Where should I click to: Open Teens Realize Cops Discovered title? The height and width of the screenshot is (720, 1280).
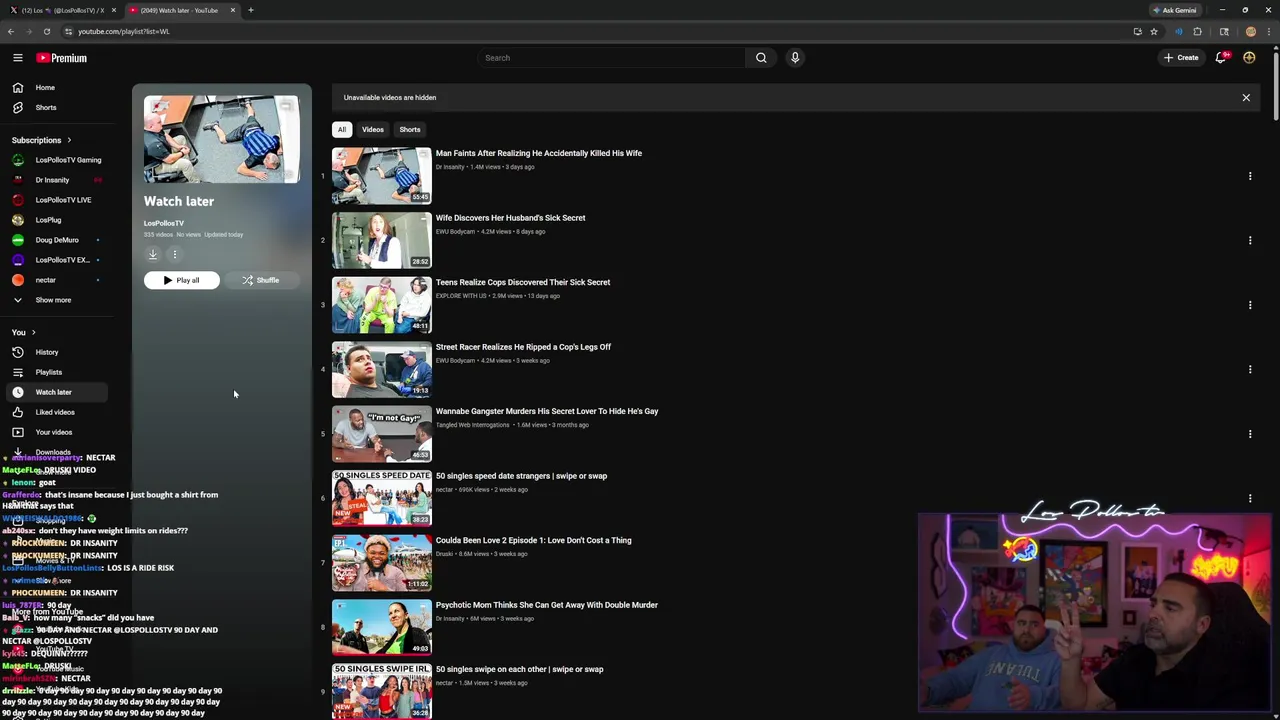point(522,282)
